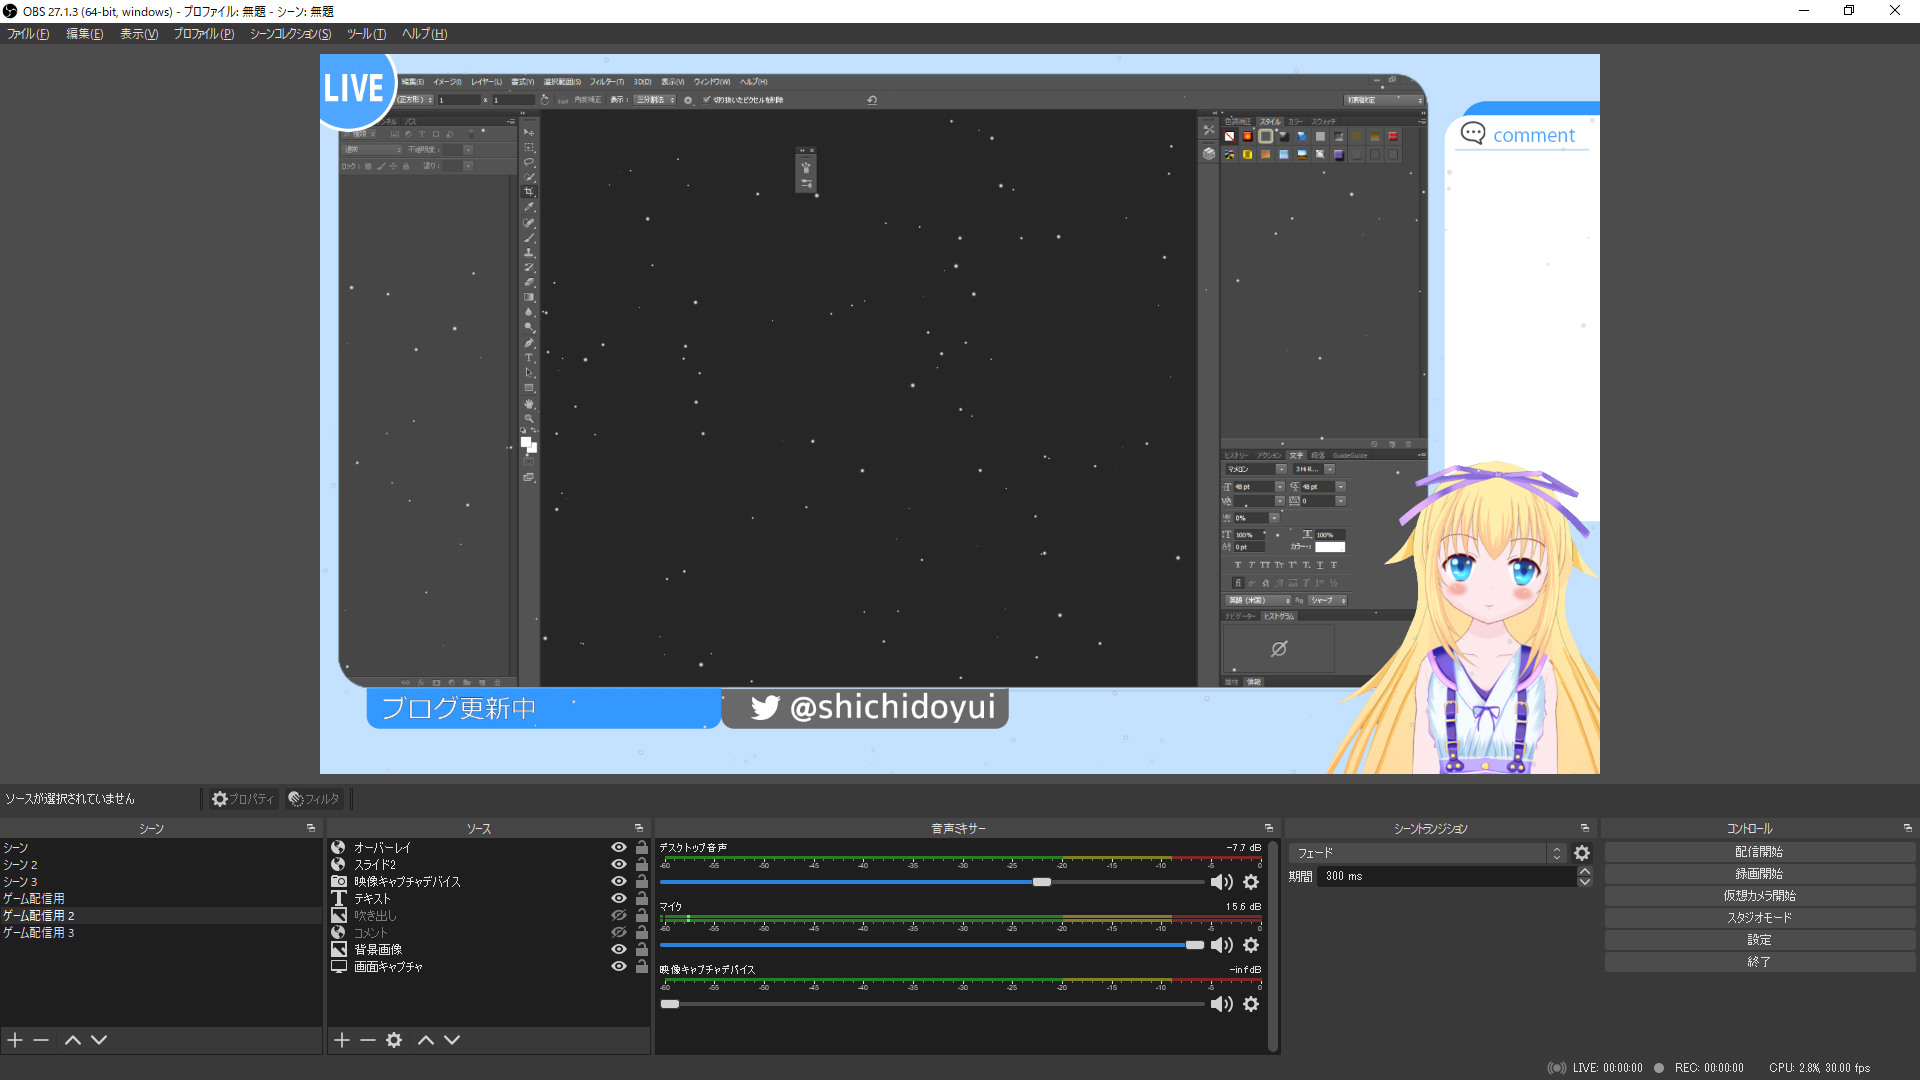Select the 背景画像 source row
Screen dimensions: 1920x1080
(488, 949)
